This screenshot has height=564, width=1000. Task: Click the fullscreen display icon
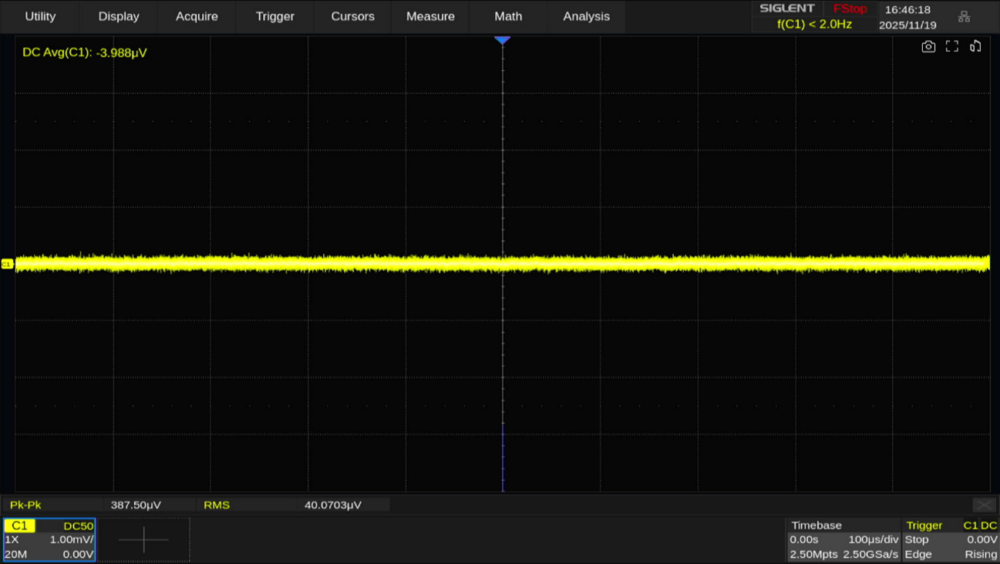coord(952,47)
